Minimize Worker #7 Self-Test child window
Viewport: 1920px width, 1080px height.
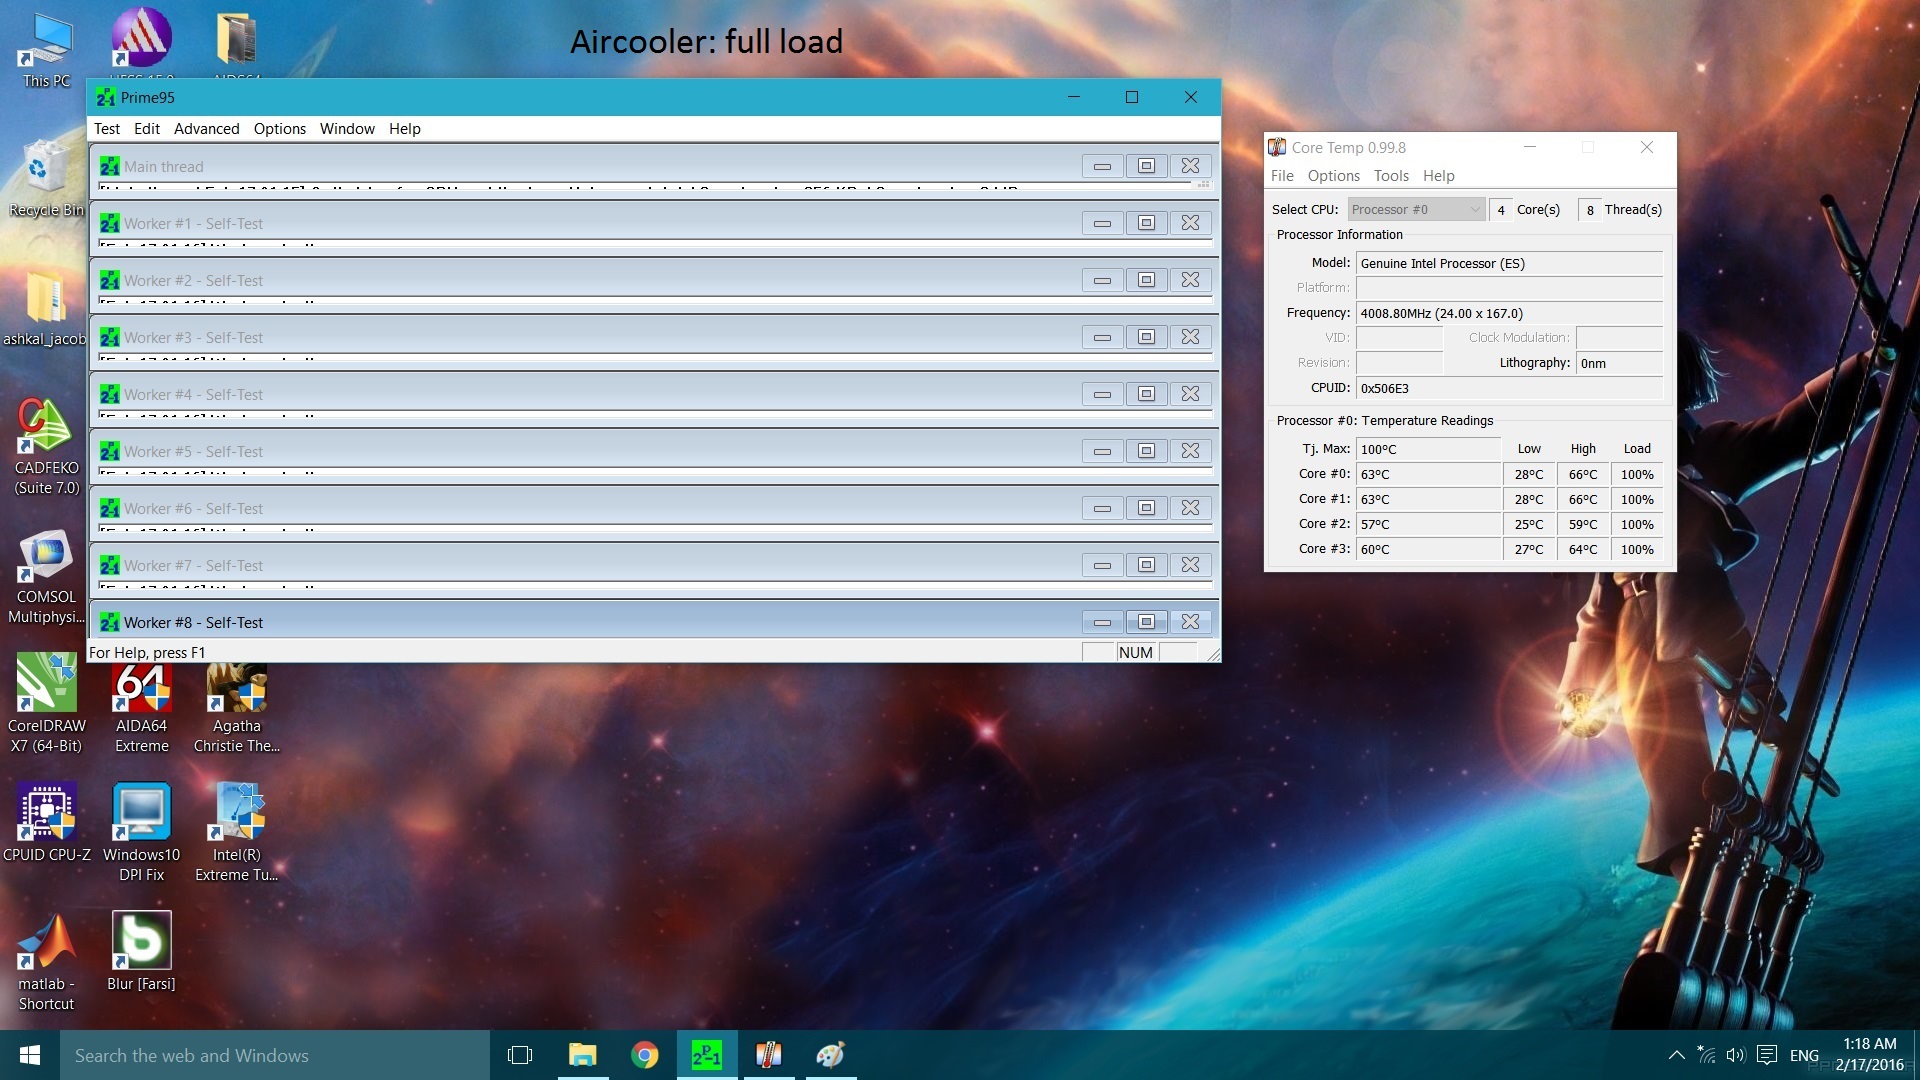1102,565
